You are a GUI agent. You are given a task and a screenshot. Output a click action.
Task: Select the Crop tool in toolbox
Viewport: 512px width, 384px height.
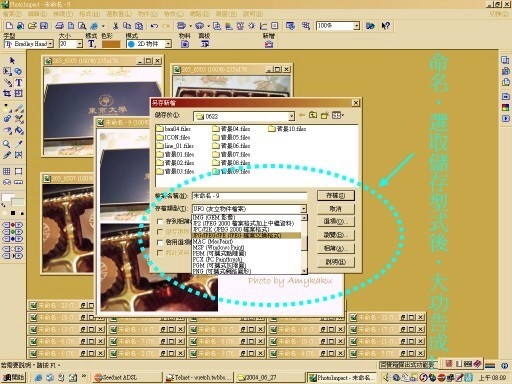(x=7, y=93)
